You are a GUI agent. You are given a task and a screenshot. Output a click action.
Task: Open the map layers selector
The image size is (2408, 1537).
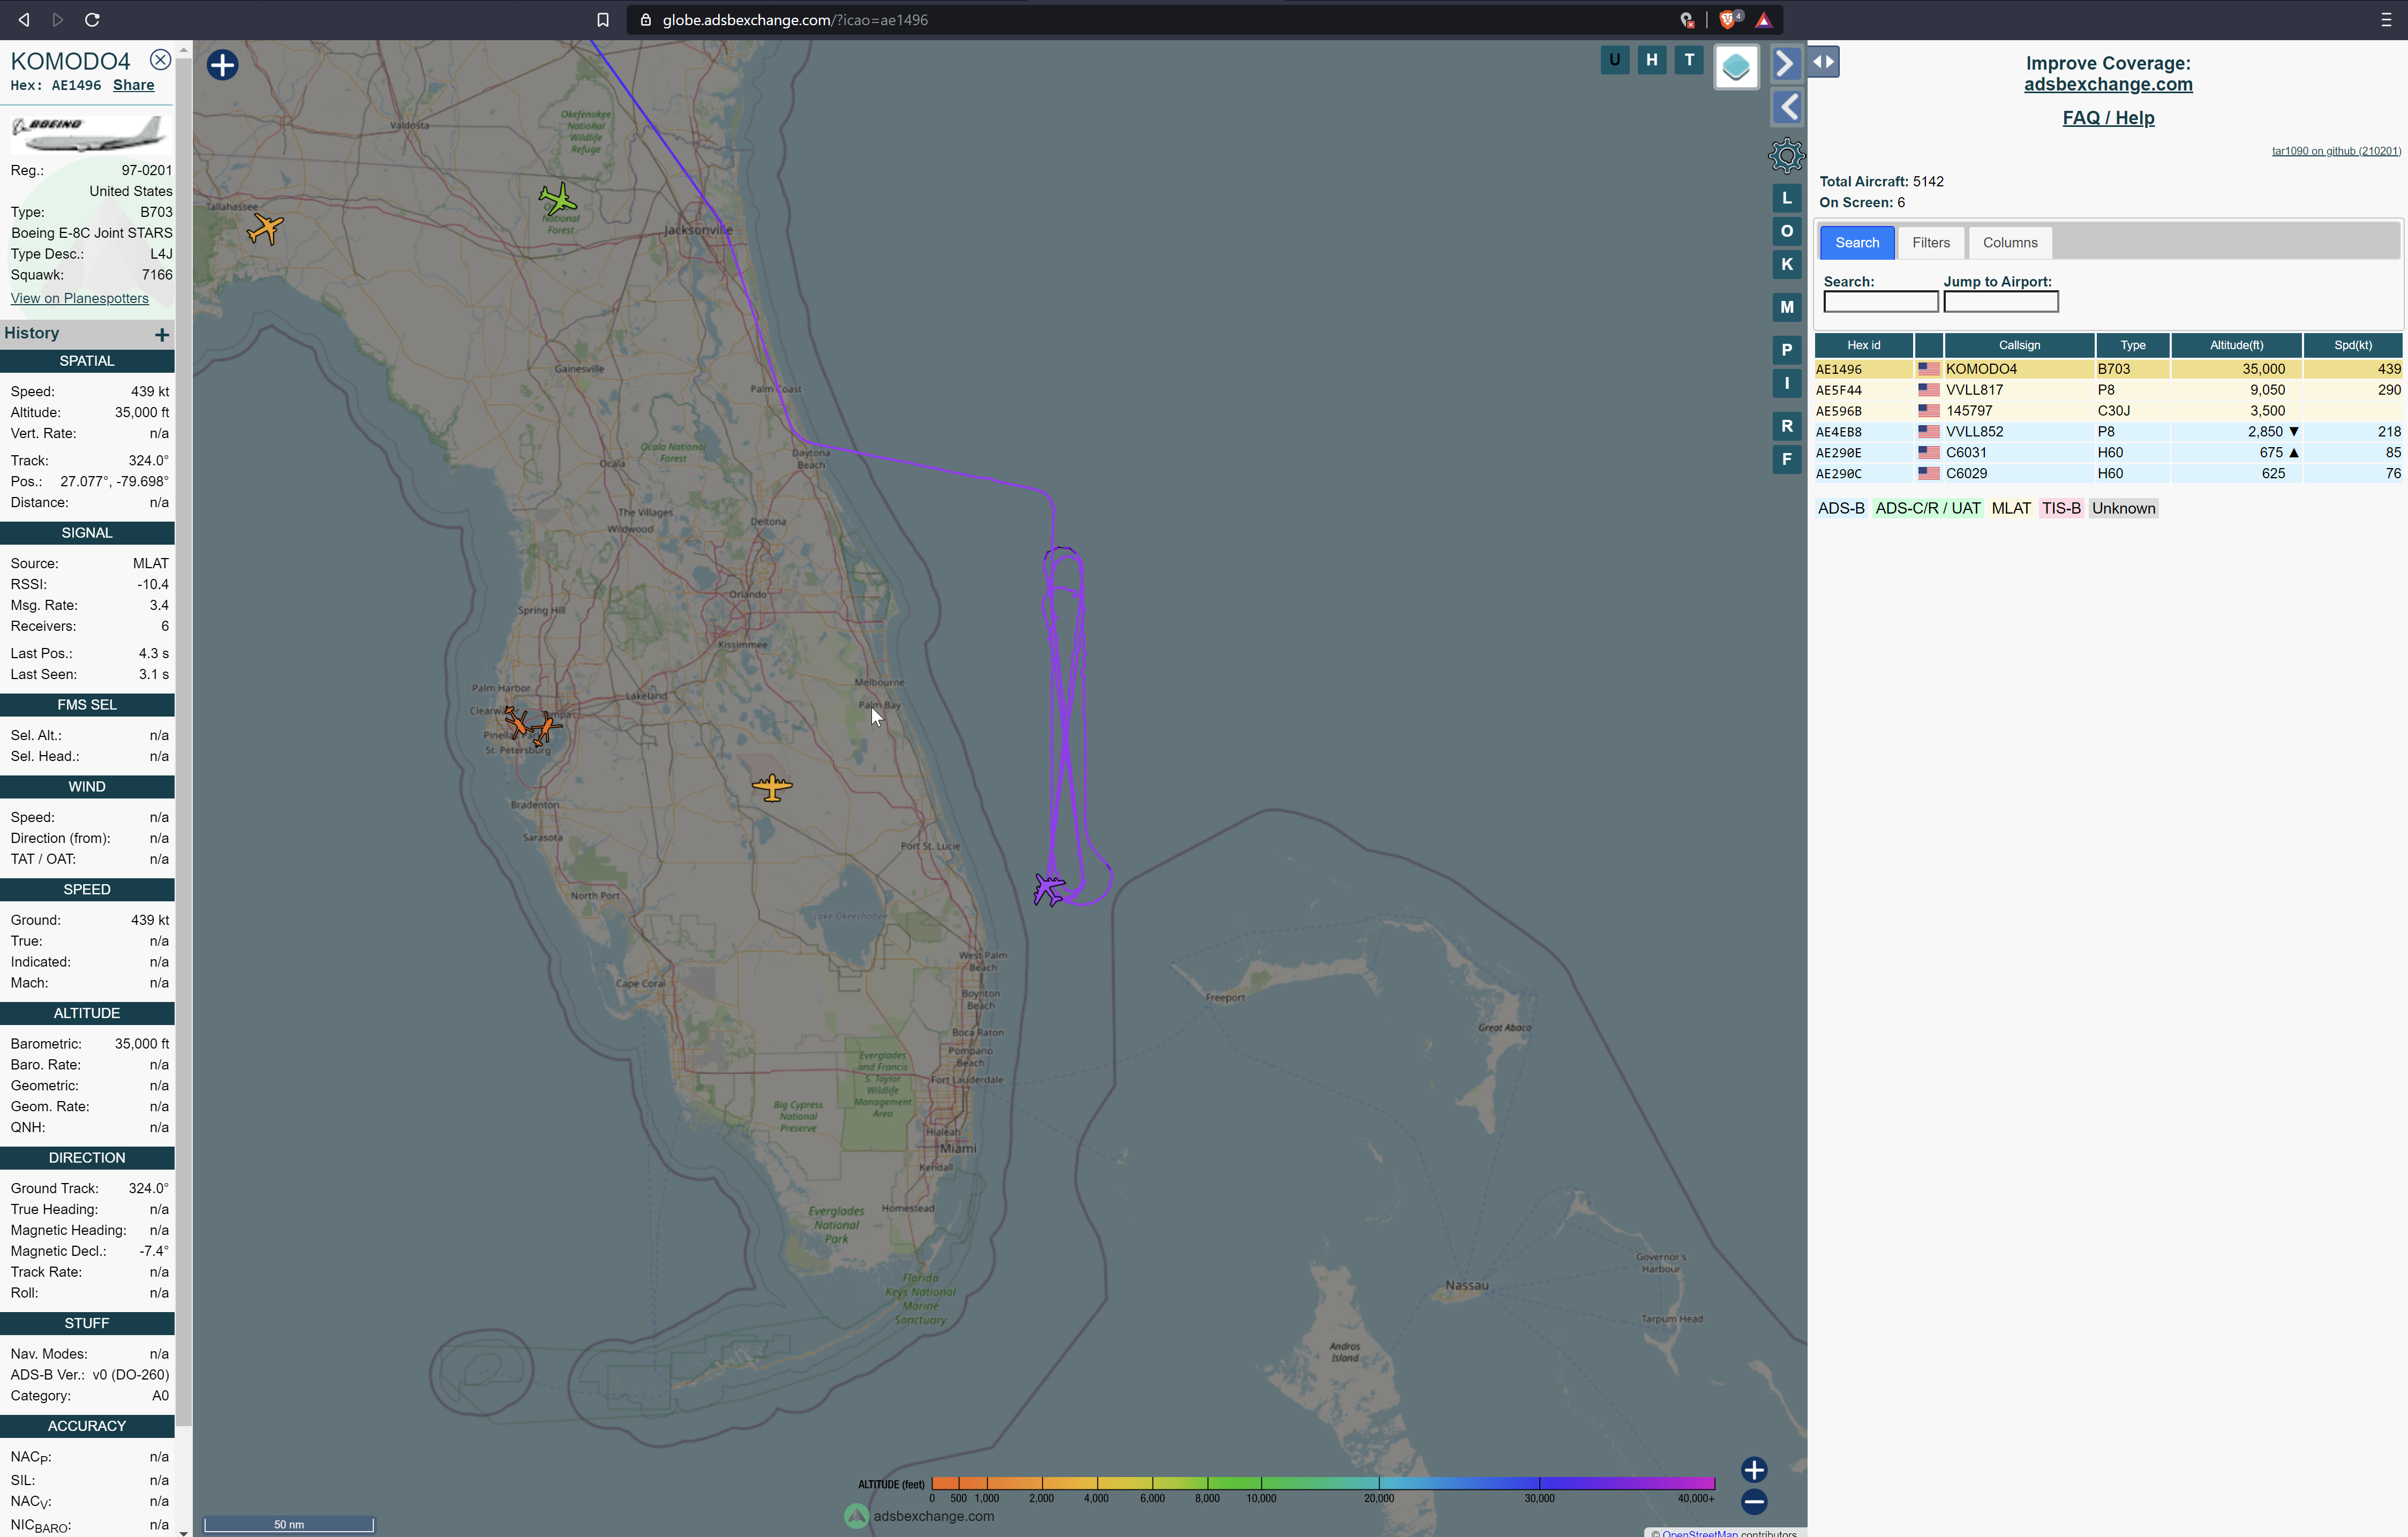[1736, 67]
